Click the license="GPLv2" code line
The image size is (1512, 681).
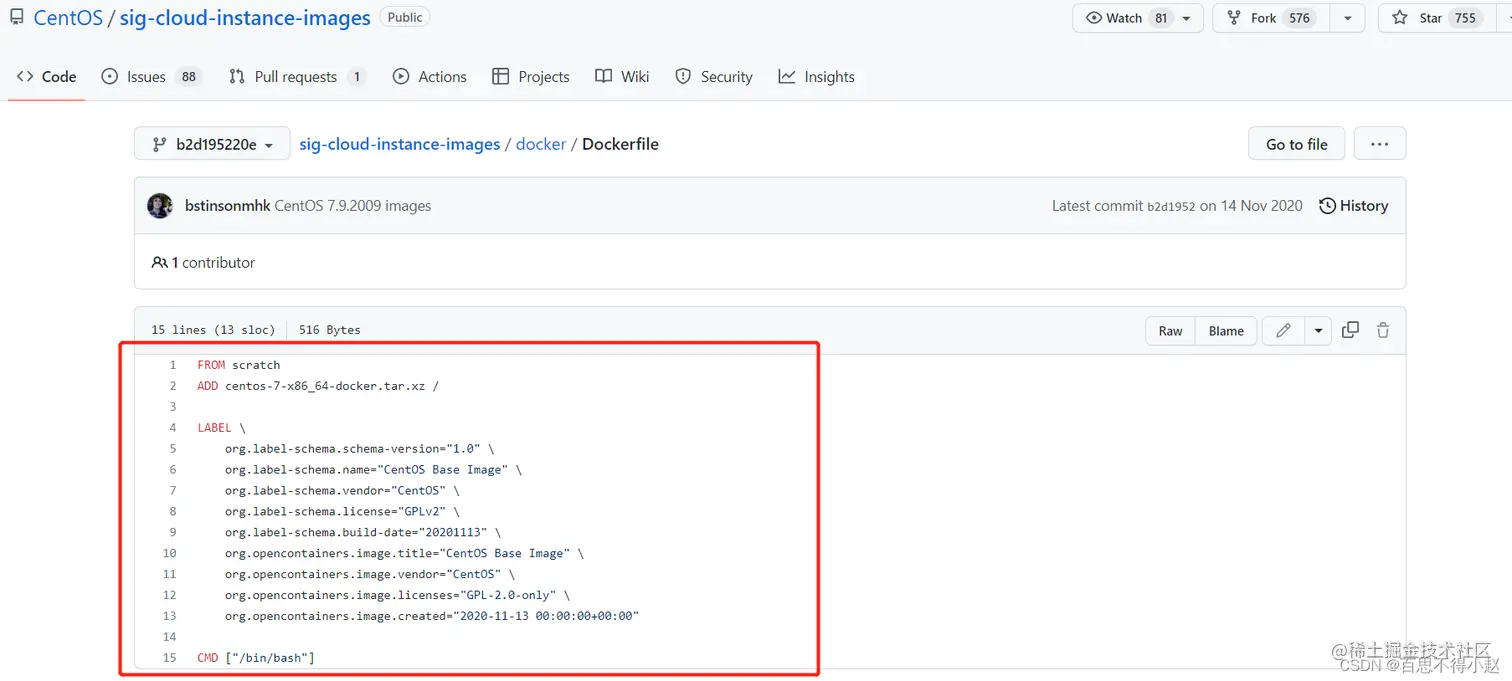click(342, 512)
